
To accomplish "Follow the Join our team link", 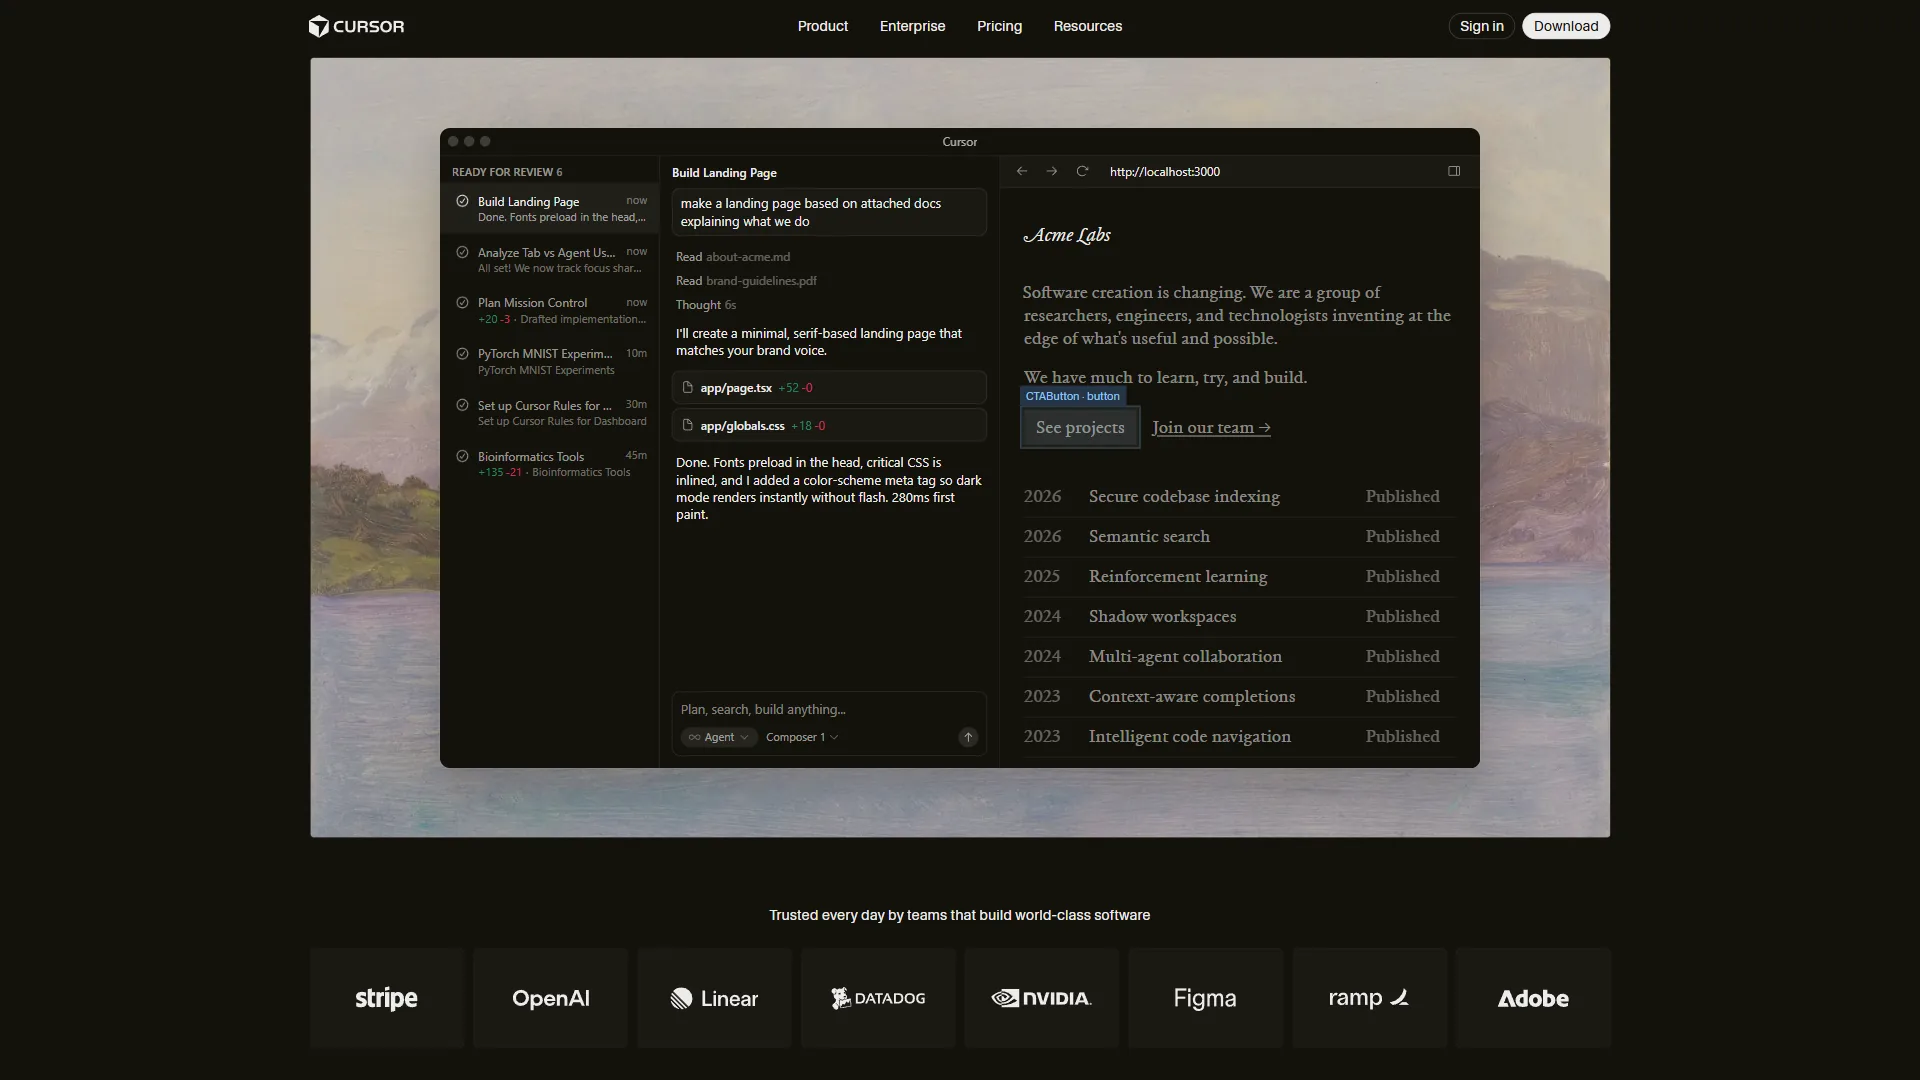I will click(1211, 428).
